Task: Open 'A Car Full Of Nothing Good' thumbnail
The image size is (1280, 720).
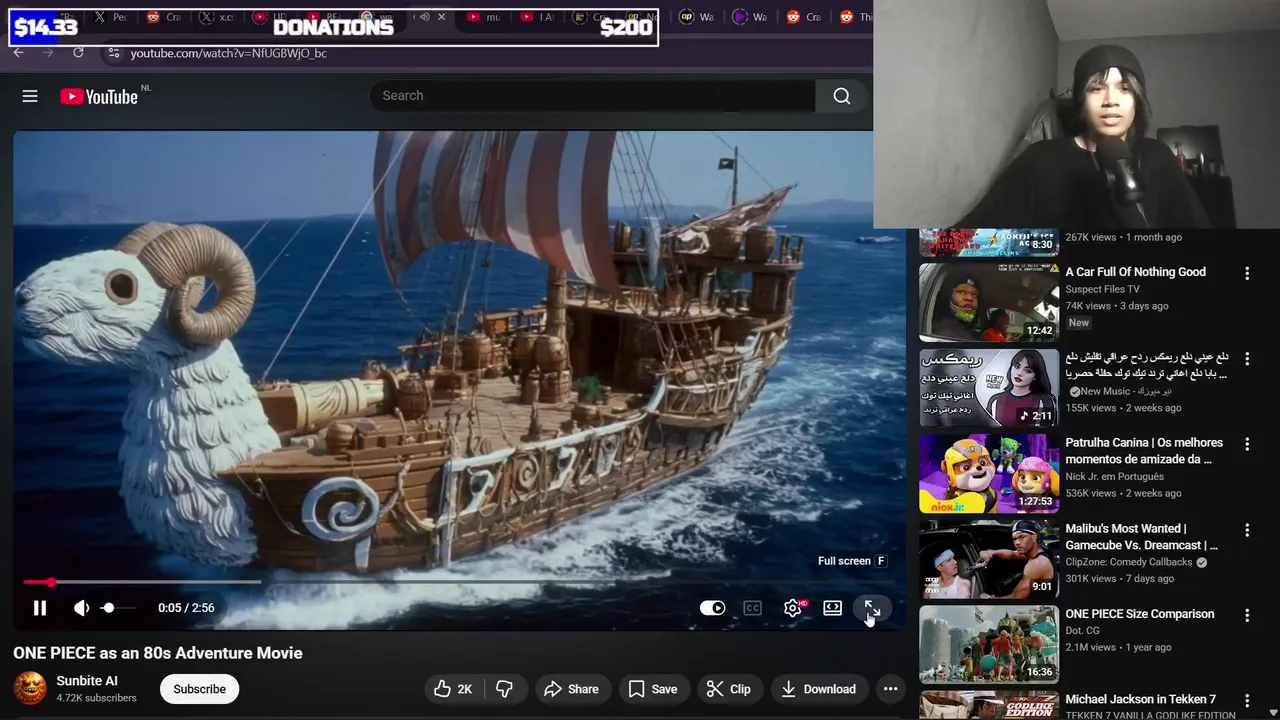Action: click(x=989, y=302)
